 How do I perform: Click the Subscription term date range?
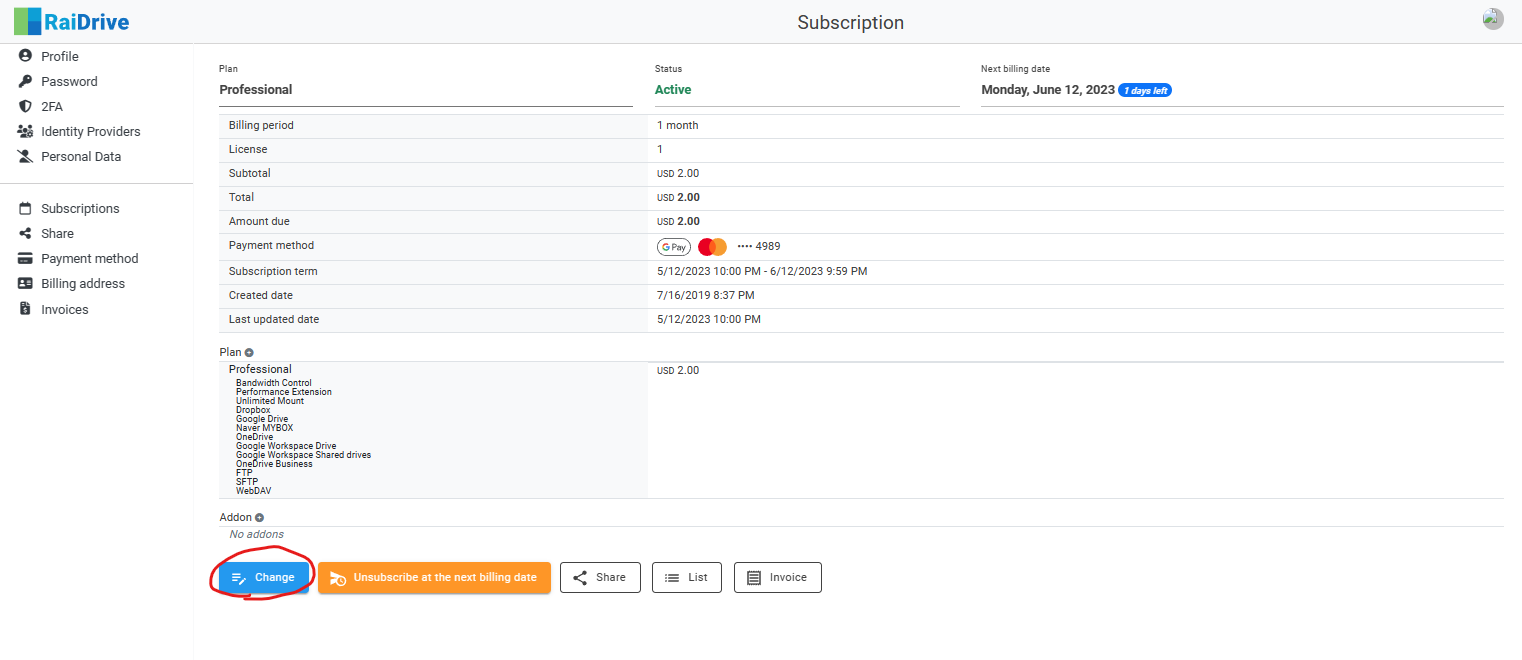762,272
